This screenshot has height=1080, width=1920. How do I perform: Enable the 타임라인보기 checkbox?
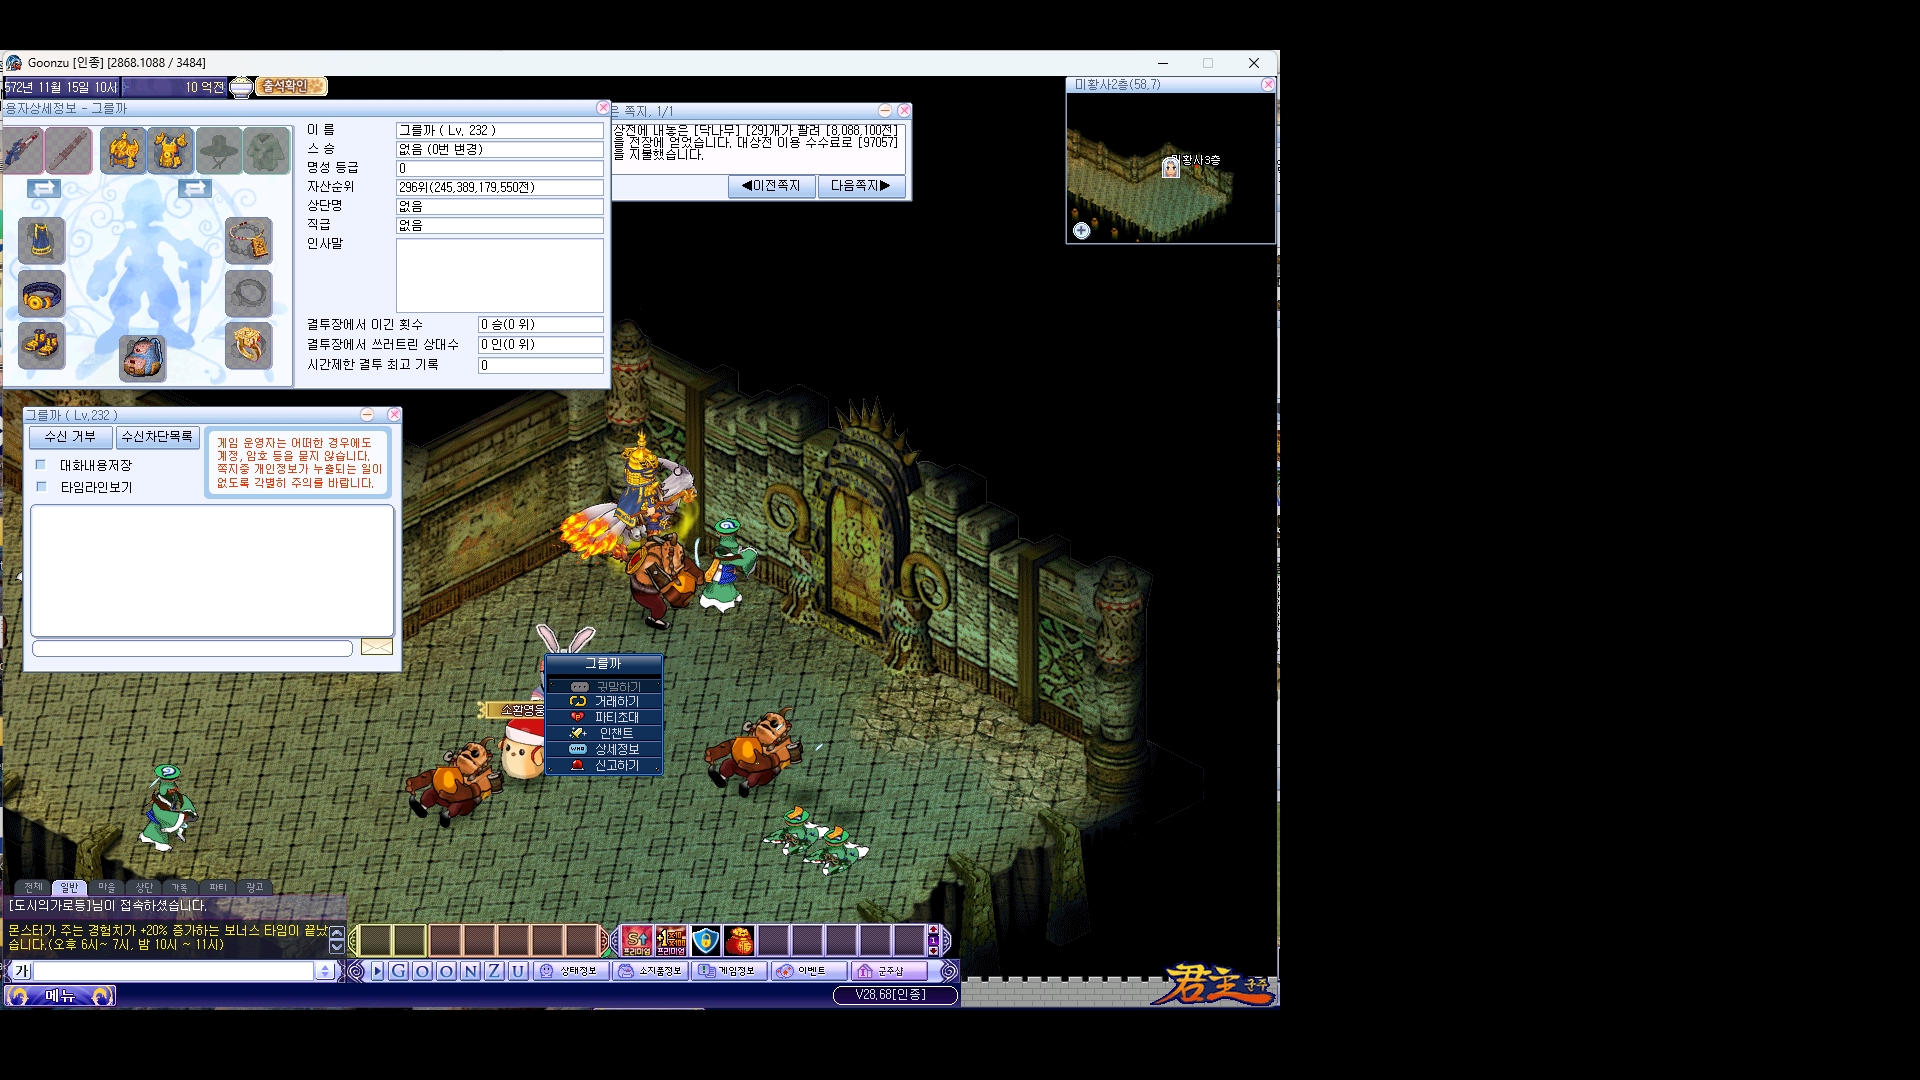point(41,487)
